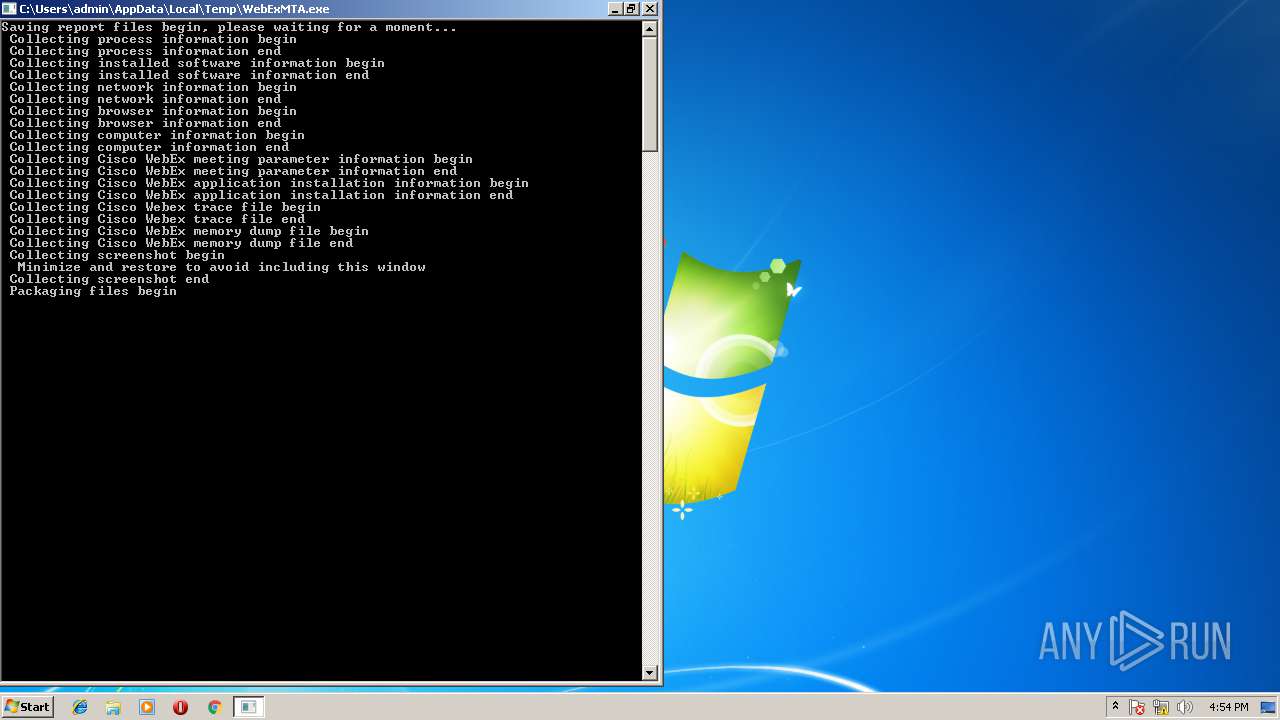Open Action Center flag icon in tray
This screenshot has width=1280, height=720.
point(1137,707)
